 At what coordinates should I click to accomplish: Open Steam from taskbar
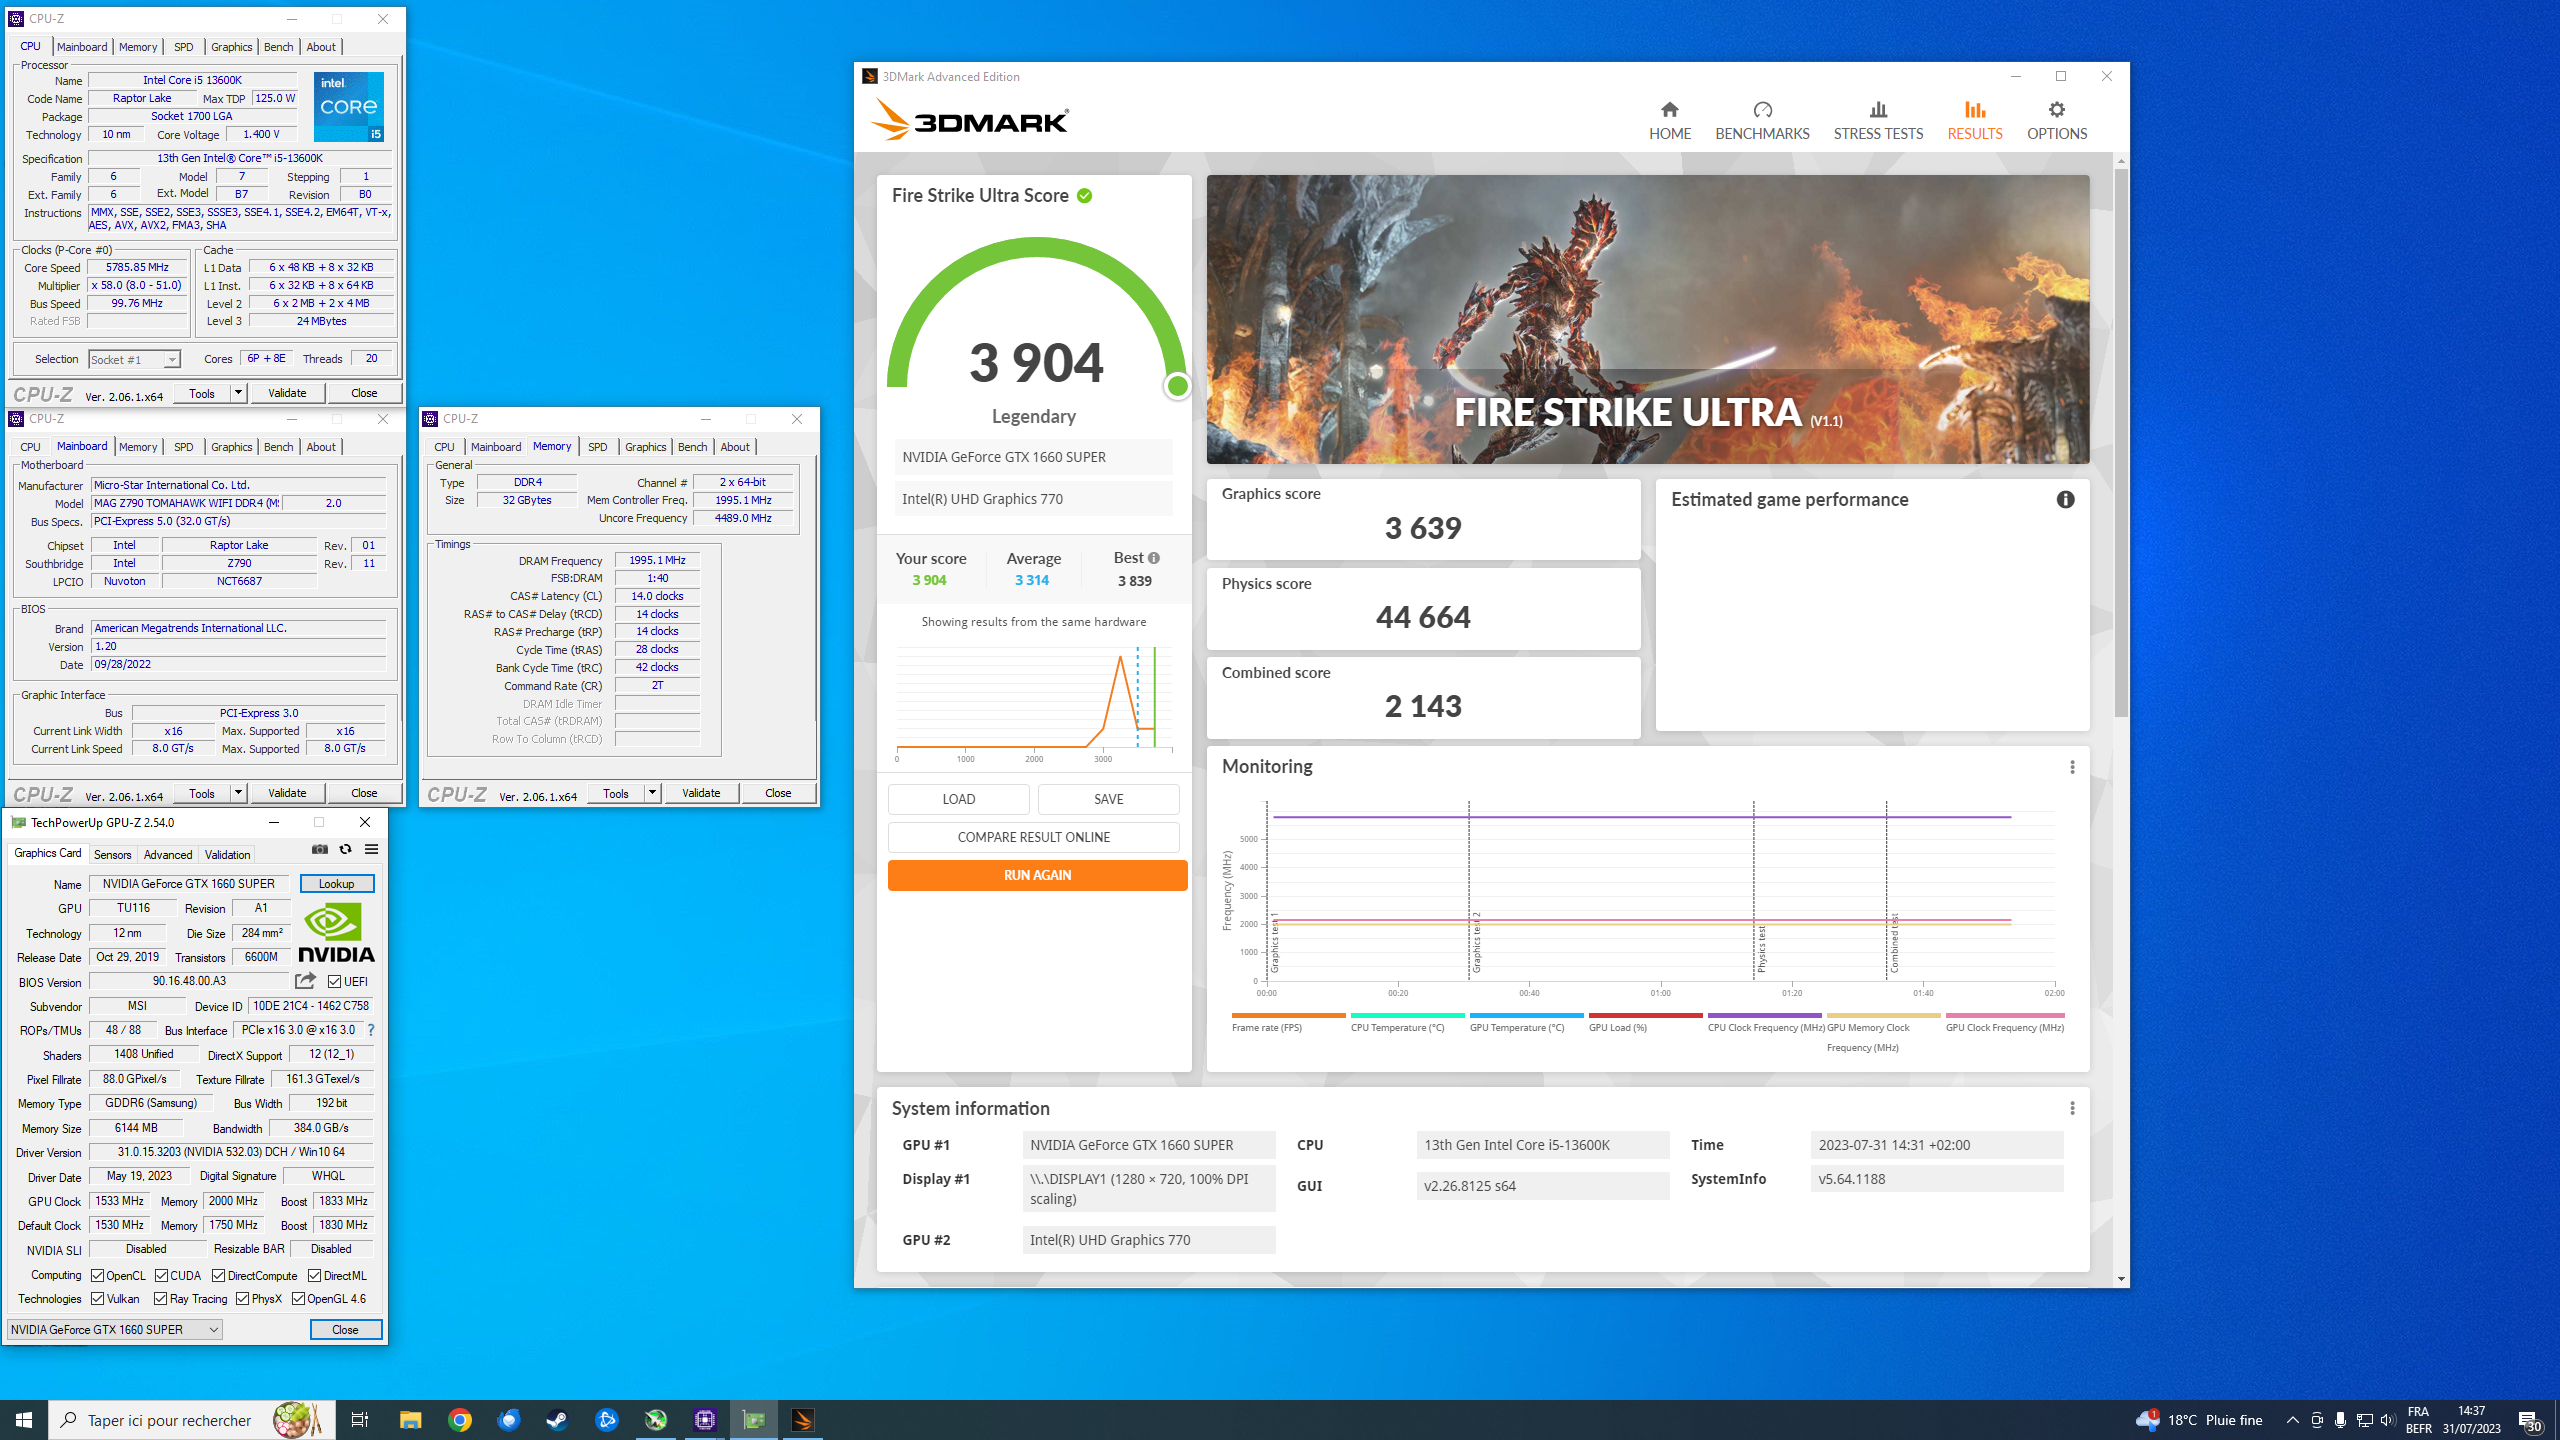pos(557,1420)
